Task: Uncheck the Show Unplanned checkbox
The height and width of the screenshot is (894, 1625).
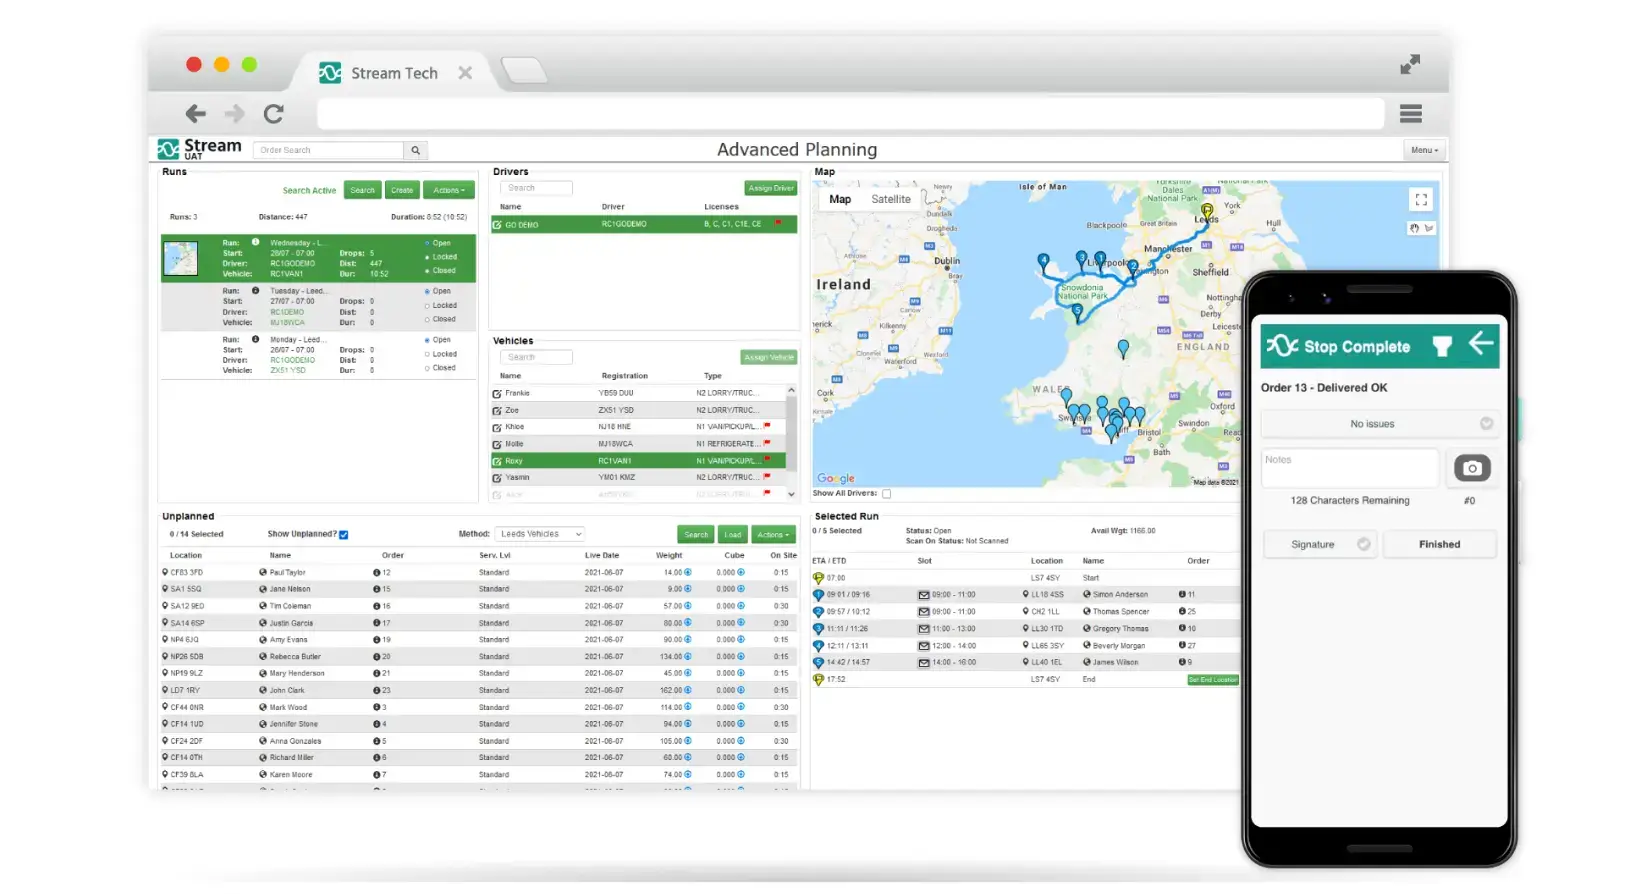Action: [344, 535]
